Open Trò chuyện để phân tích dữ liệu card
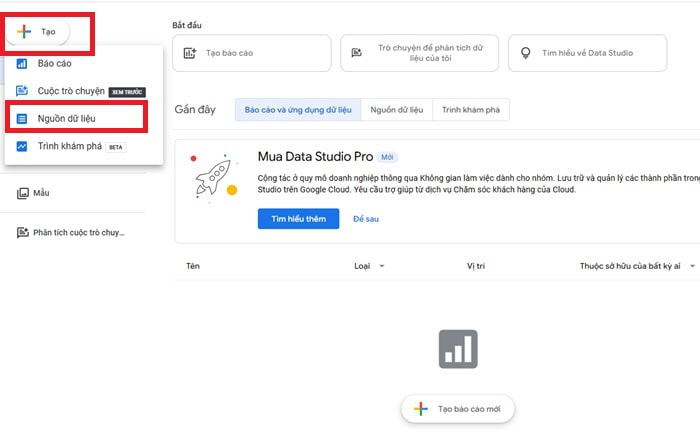Image resolution: width=700 pixels, height=441 pixels. point(419,53)
